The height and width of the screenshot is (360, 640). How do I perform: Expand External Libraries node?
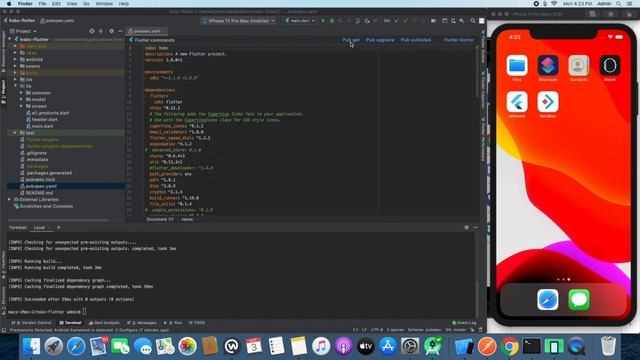[x=10, y=199]
